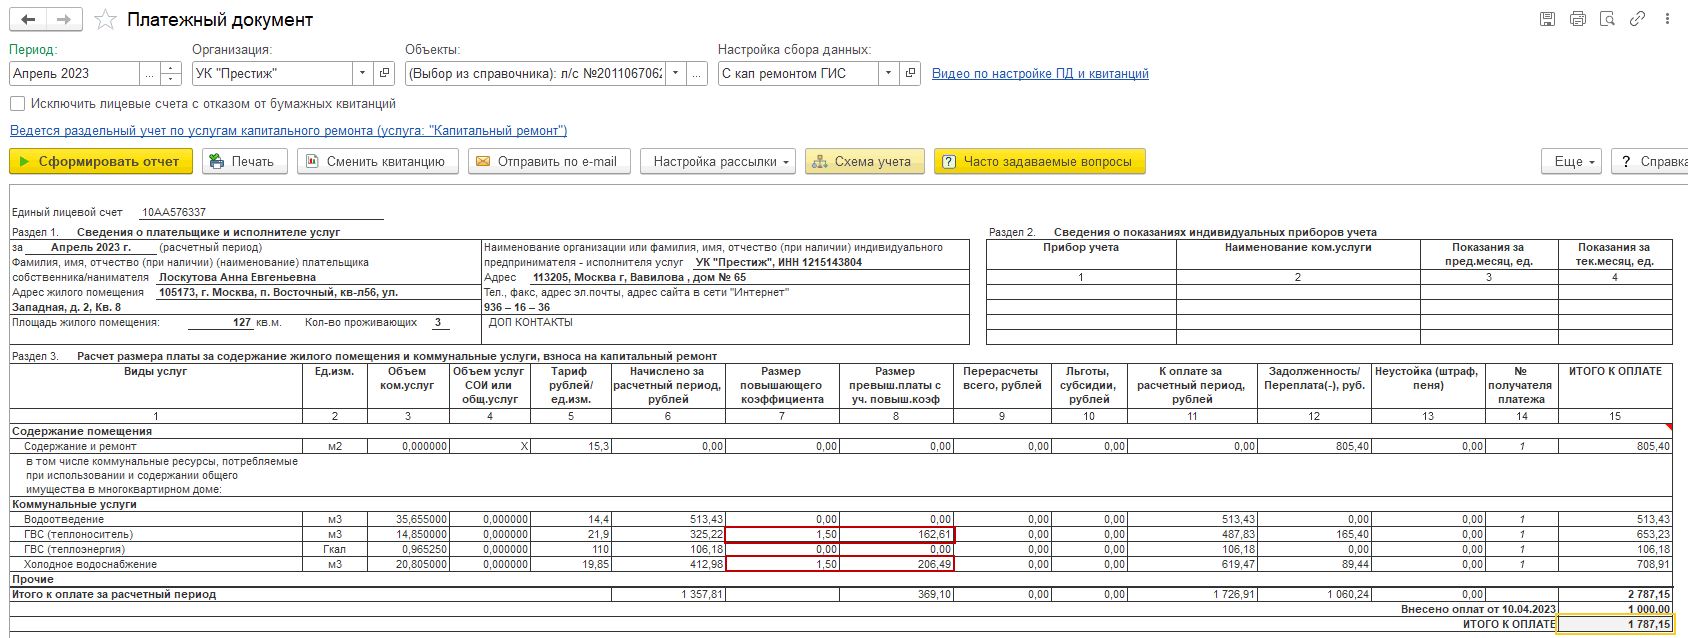This screenshot has height=638, width=1688.
Task: Open Часто задаваемые вопросы
Action: pos(1040,161)
